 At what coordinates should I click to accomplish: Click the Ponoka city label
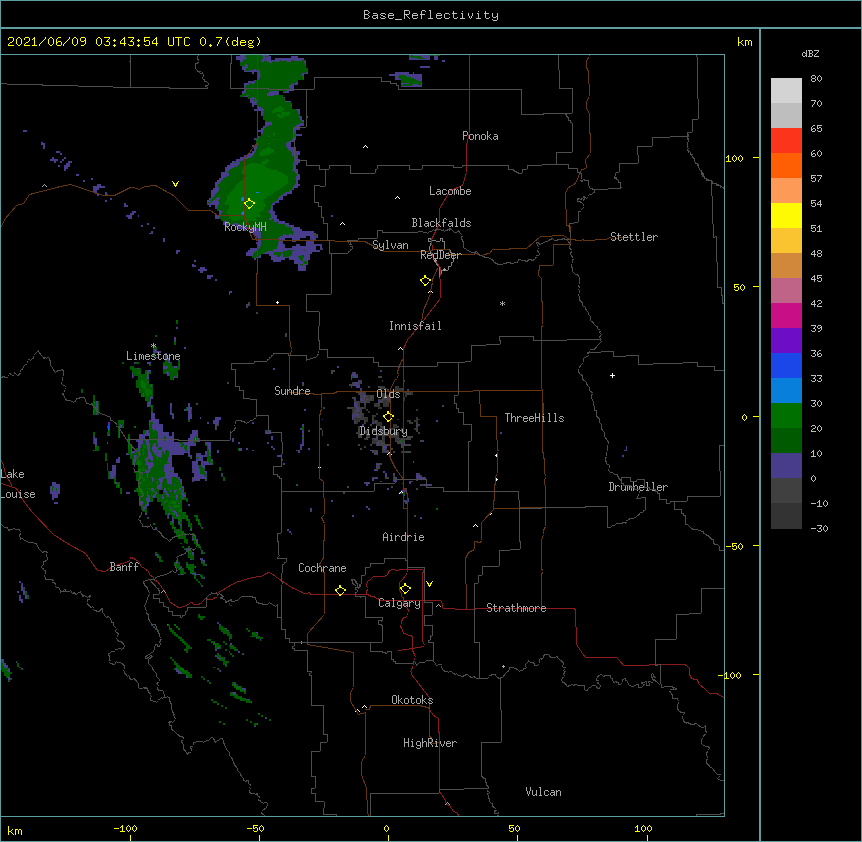[x=480, y=136]
